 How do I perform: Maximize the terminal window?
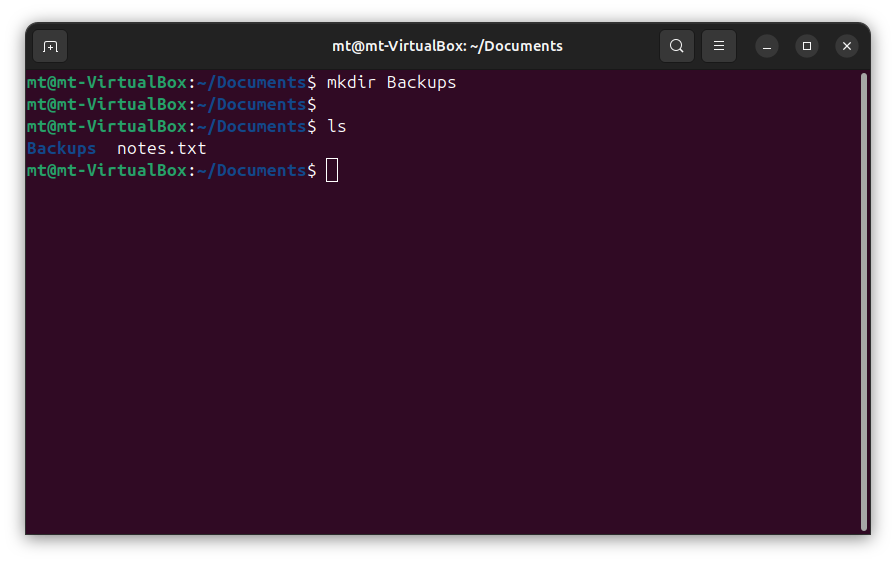pos(807,46)
